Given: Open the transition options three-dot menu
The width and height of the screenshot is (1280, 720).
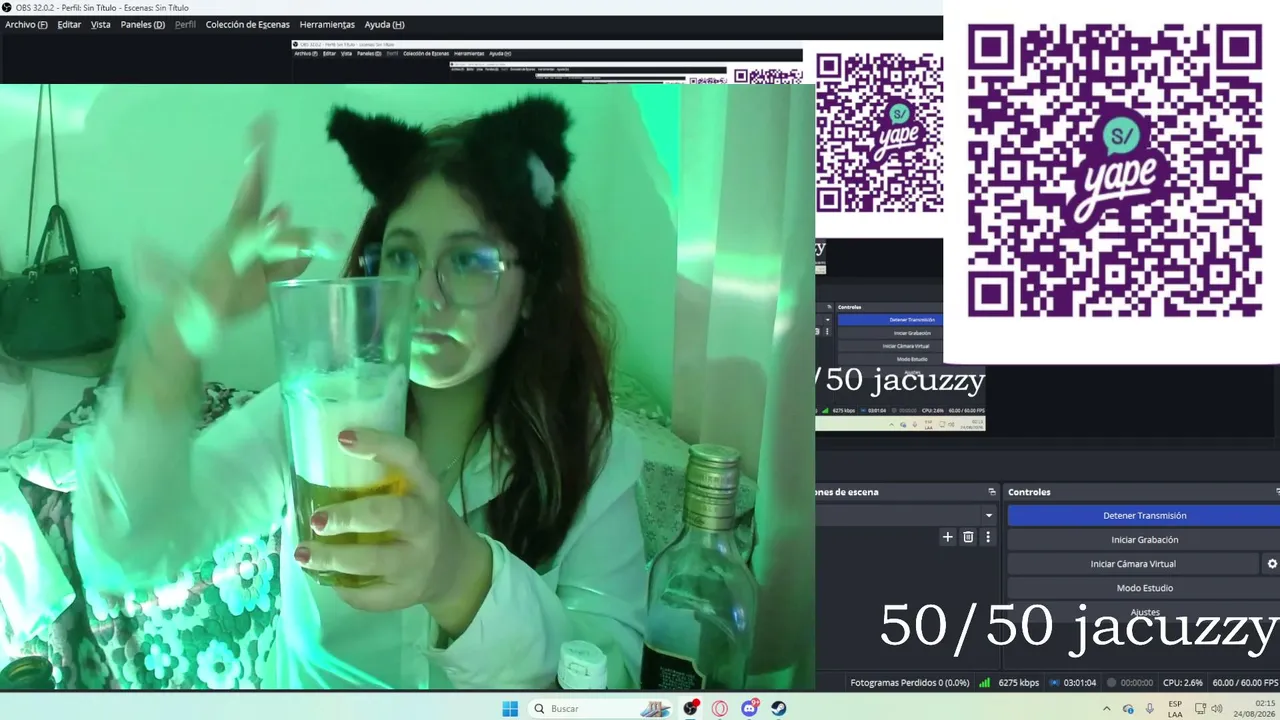Looking at the screenshot, I should click(x=988, y=537).
